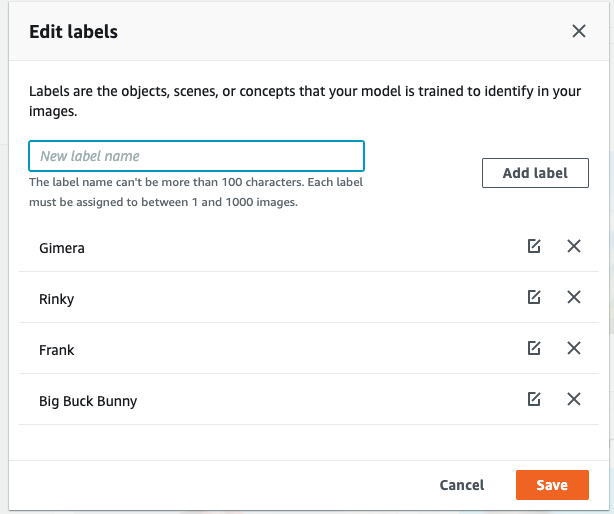The width and height of the screenshot is (614, 514).
Task: Select the Frank label name text
Action: coord(56,350)
